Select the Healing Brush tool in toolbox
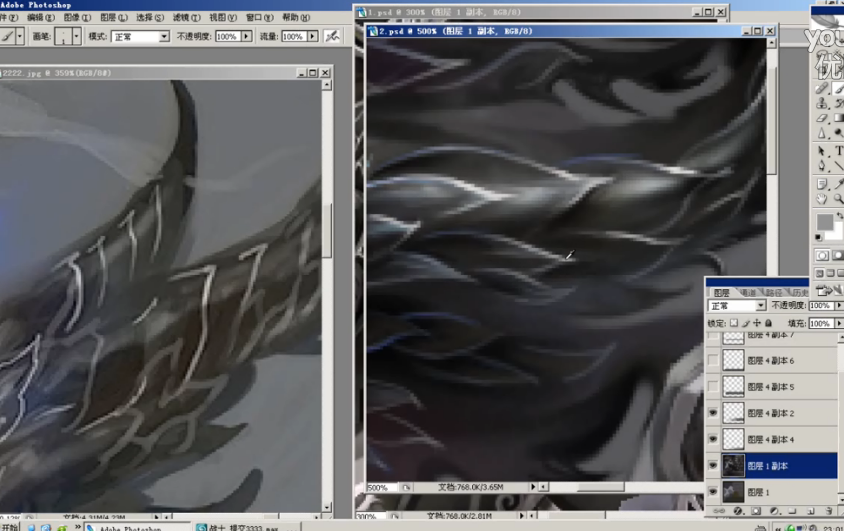844x531 pixels. [x=822, y=89]
